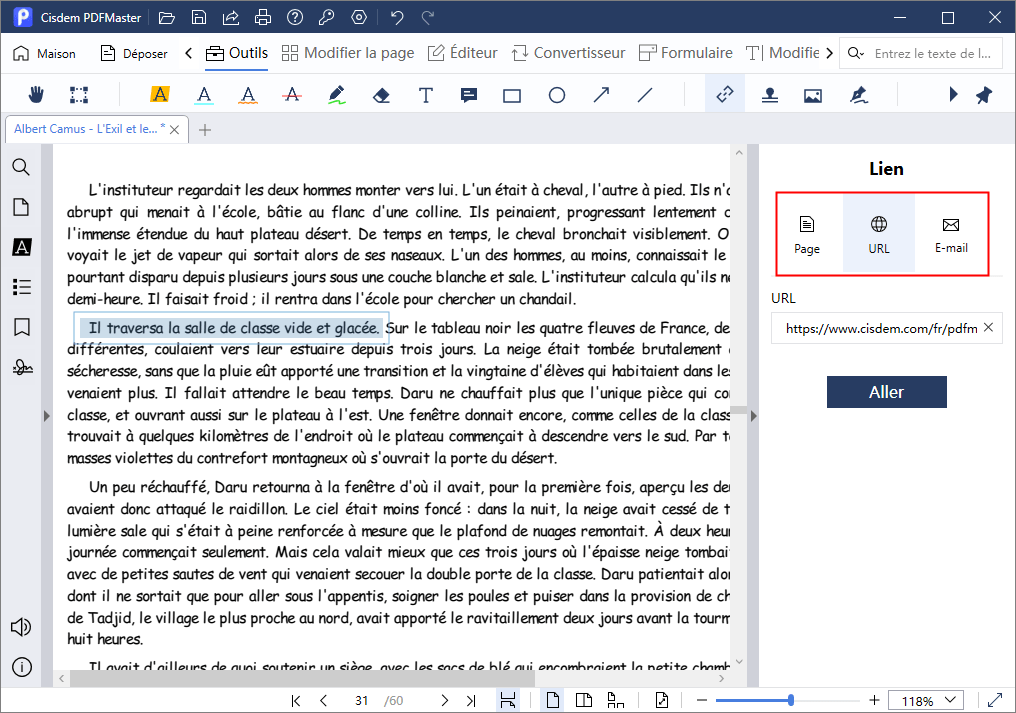Select the Text box T tool
1016x713 pixels.
tap(426, 95)
